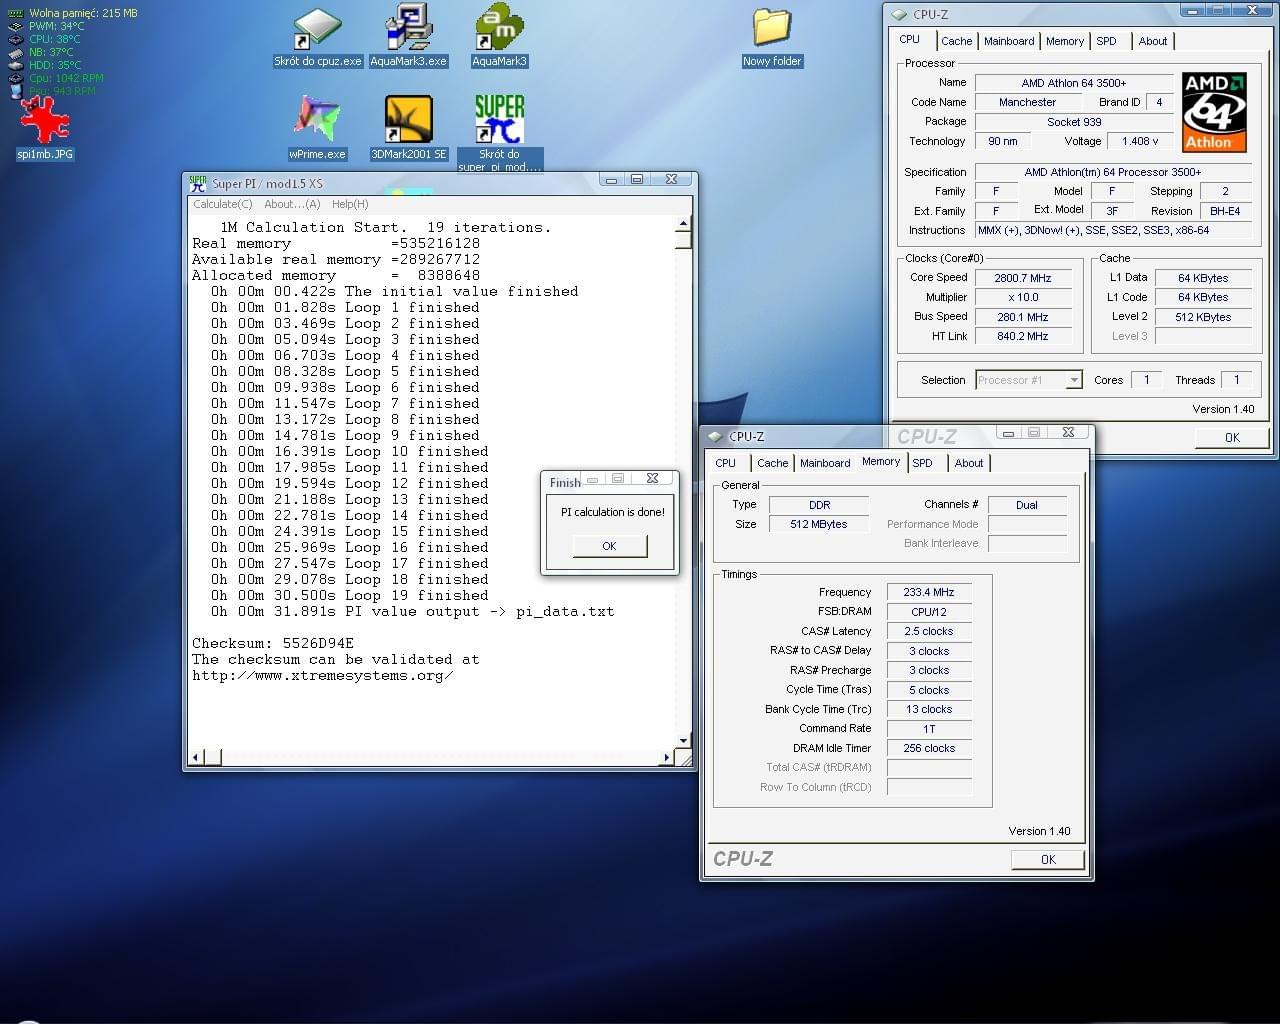Click Super PI vertical scrollbar up arrow

click(684, 225)
